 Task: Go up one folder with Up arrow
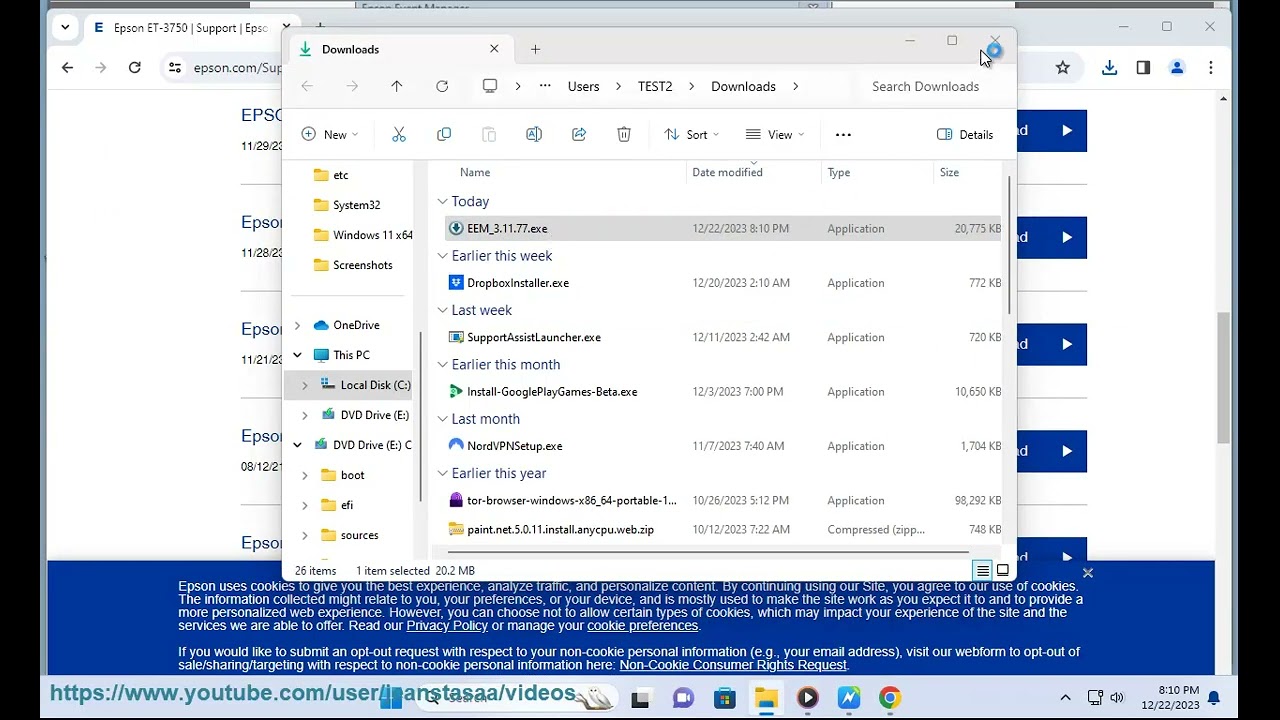[x=397, y=87]
